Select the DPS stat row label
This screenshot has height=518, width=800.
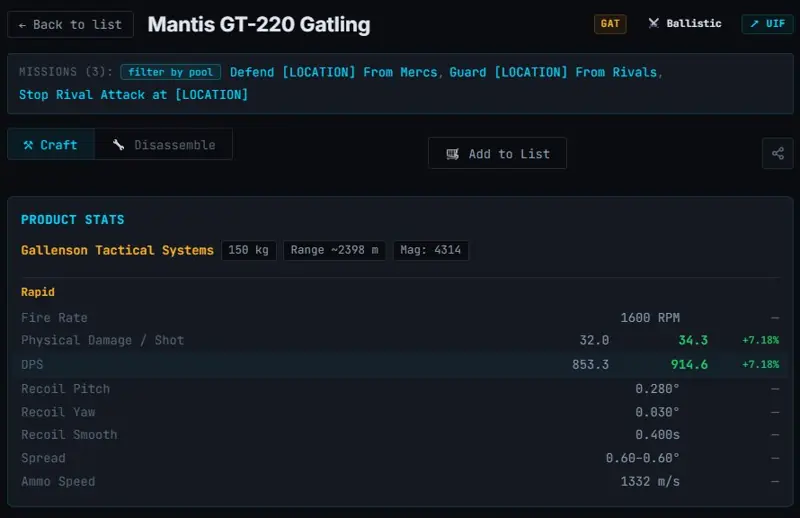[32, 364]
